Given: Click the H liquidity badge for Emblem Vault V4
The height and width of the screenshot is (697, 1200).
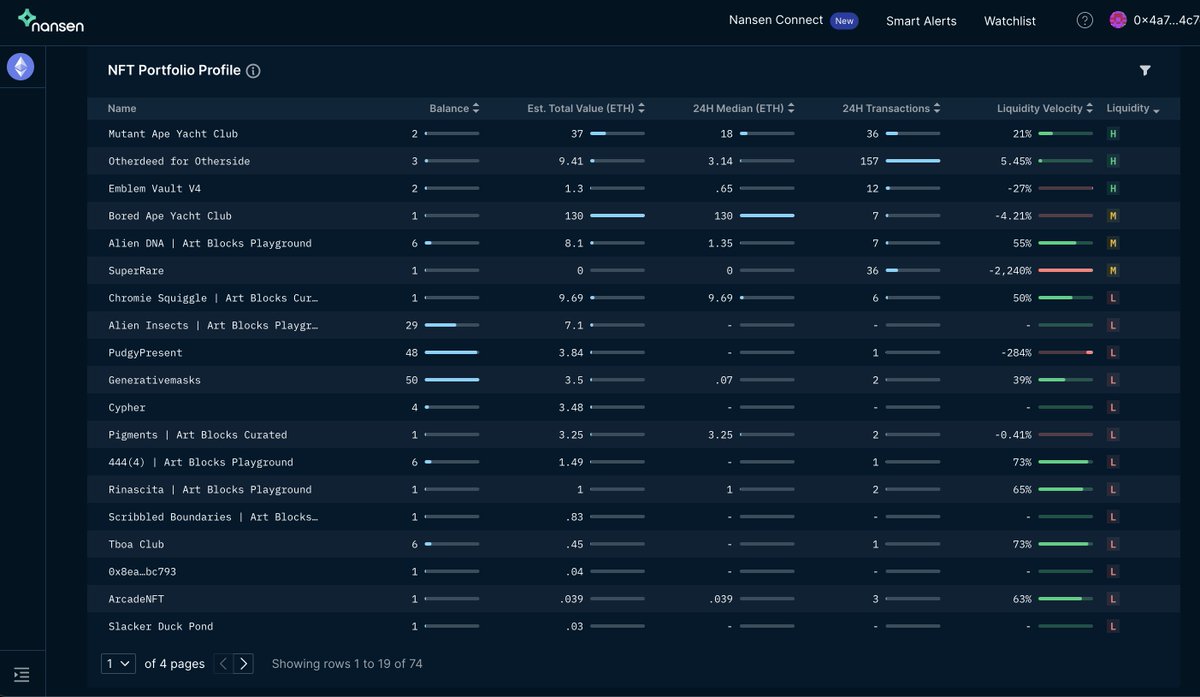Looking at the screenshot, I should 1113,189.
